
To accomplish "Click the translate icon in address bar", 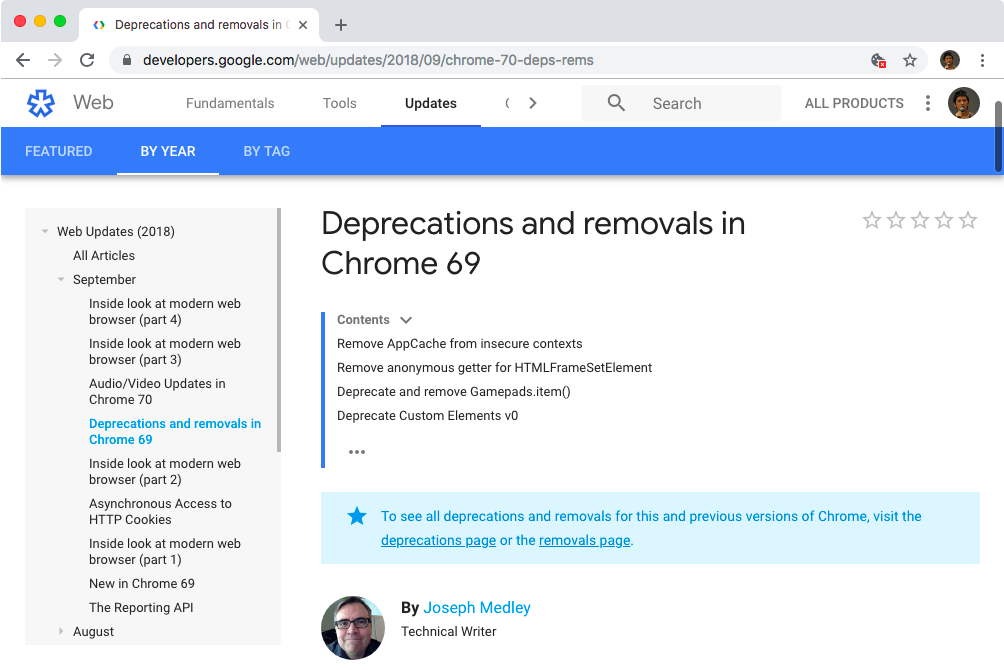I will 877,60.
